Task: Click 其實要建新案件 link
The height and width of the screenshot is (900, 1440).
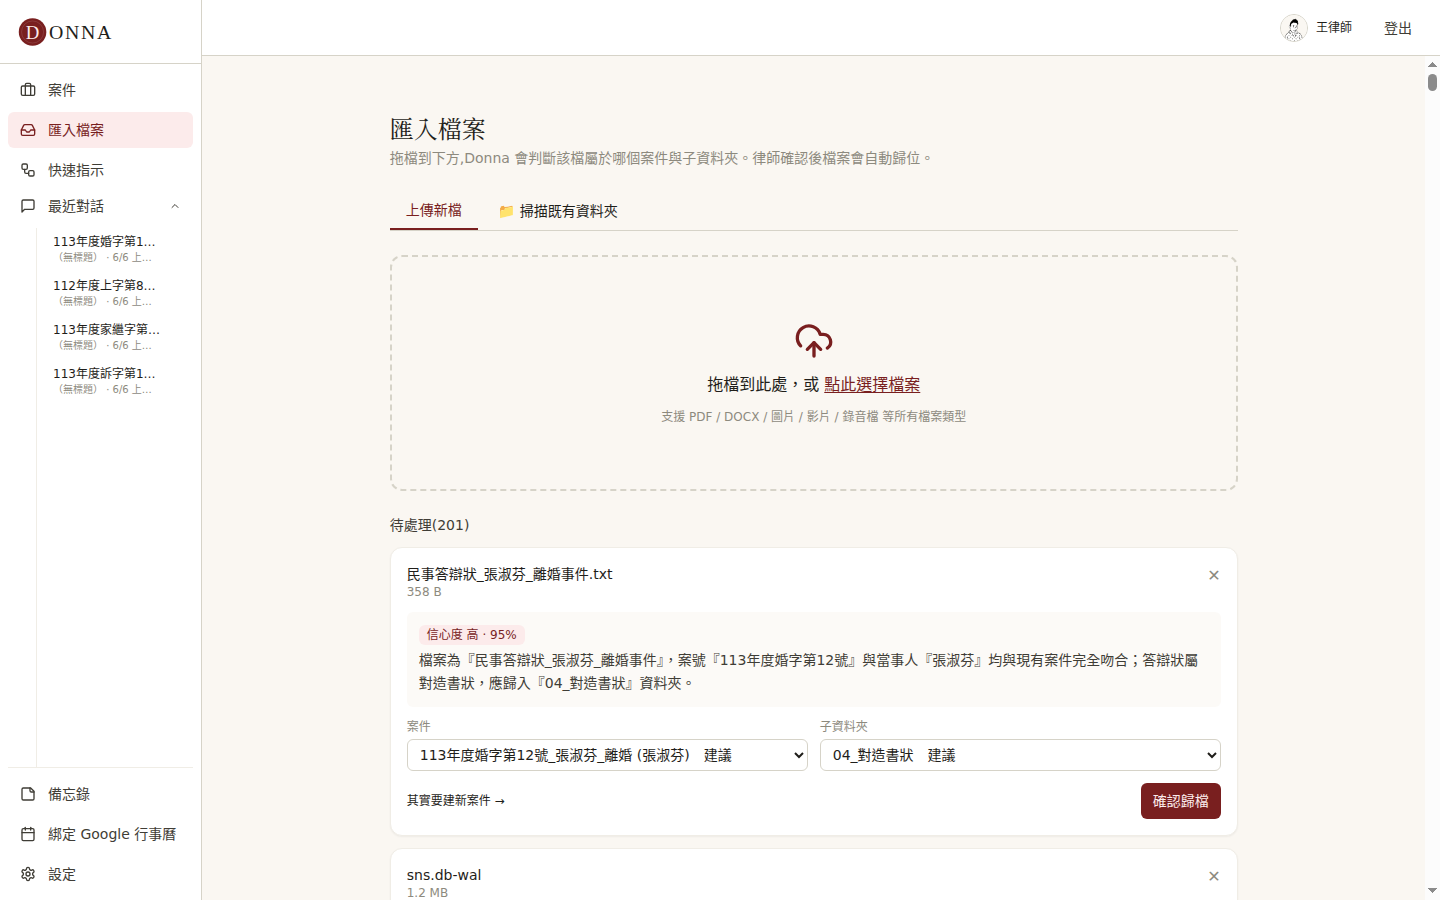Action: (x=456, y=801)
